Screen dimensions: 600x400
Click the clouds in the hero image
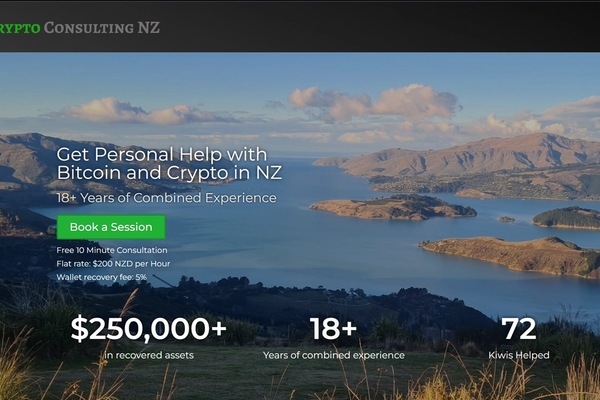click(373, 103)
